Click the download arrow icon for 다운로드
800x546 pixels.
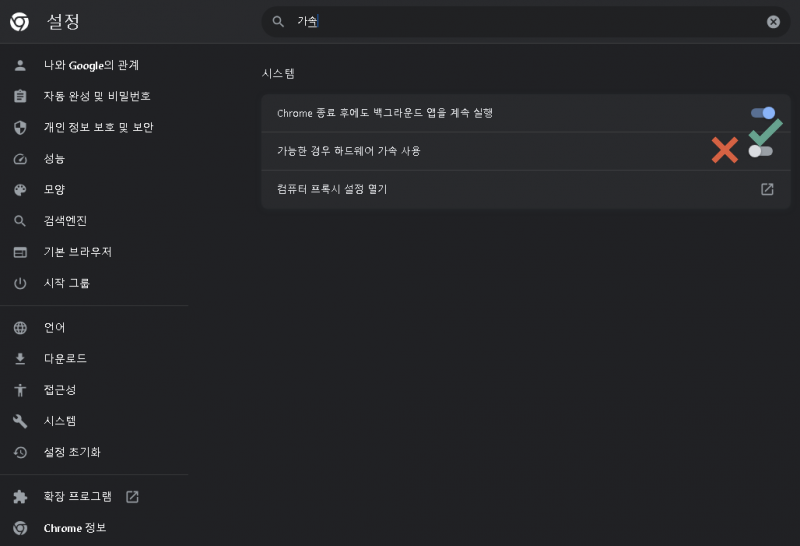point(20,359)
